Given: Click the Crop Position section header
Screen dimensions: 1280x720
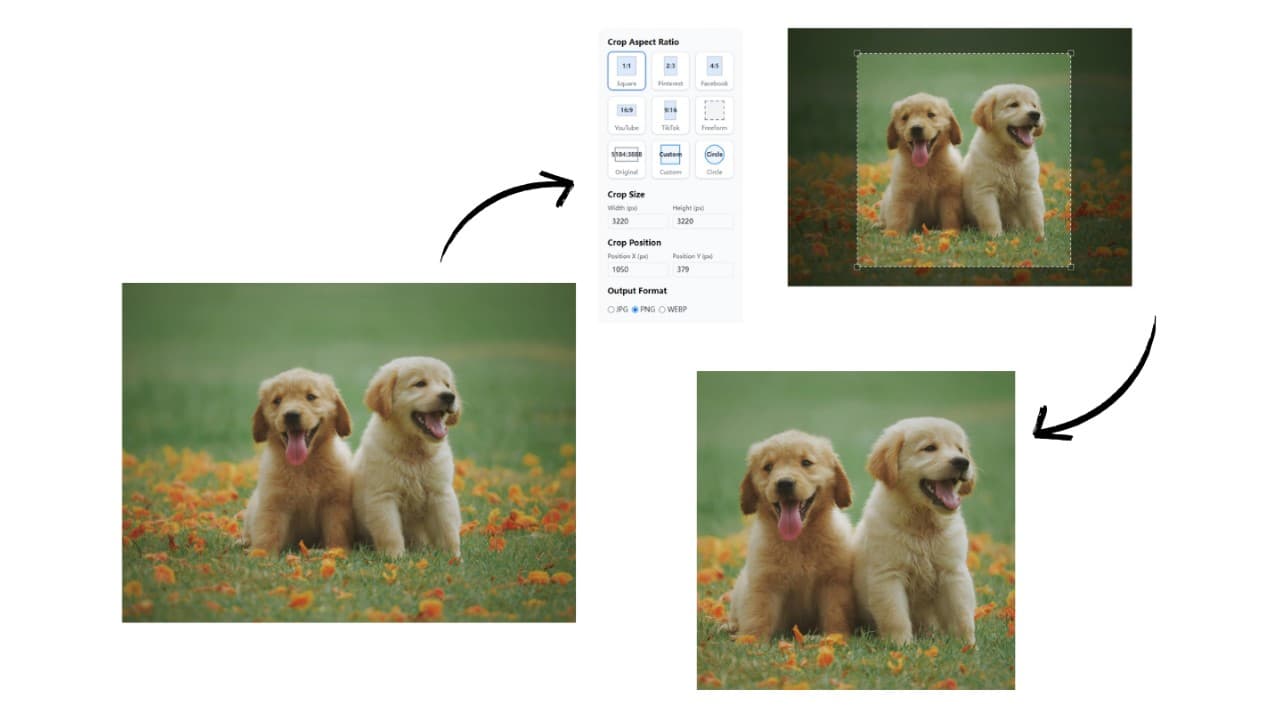Looking at the screenshot, I should pos(633,242).
